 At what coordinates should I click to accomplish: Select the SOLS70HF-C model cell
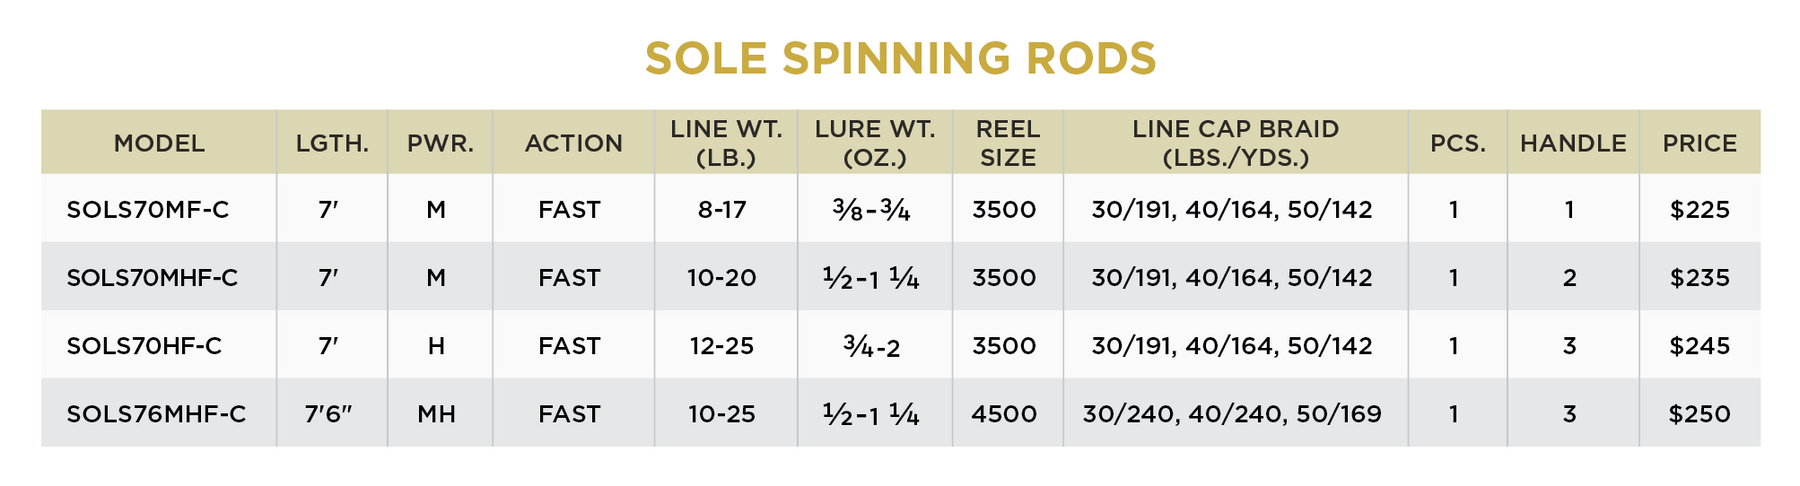[144, 346]
